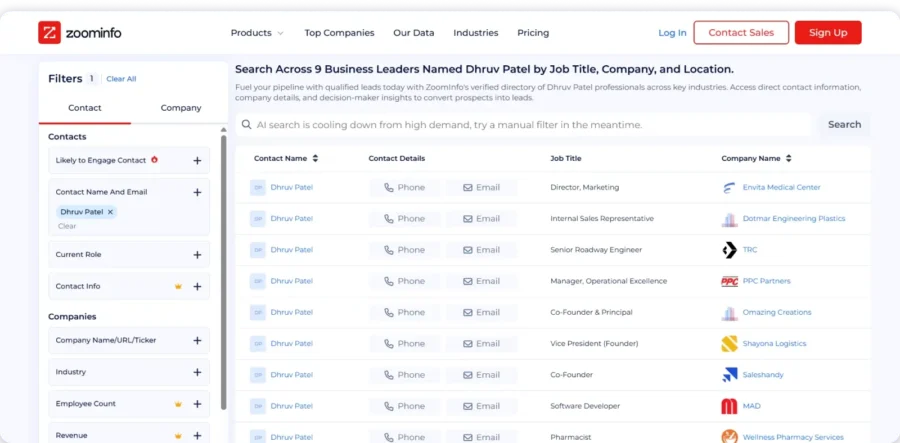This screenshot has width=900, height=443.
Task: Click avatar for Director, Marketing row
Action: 258,188
